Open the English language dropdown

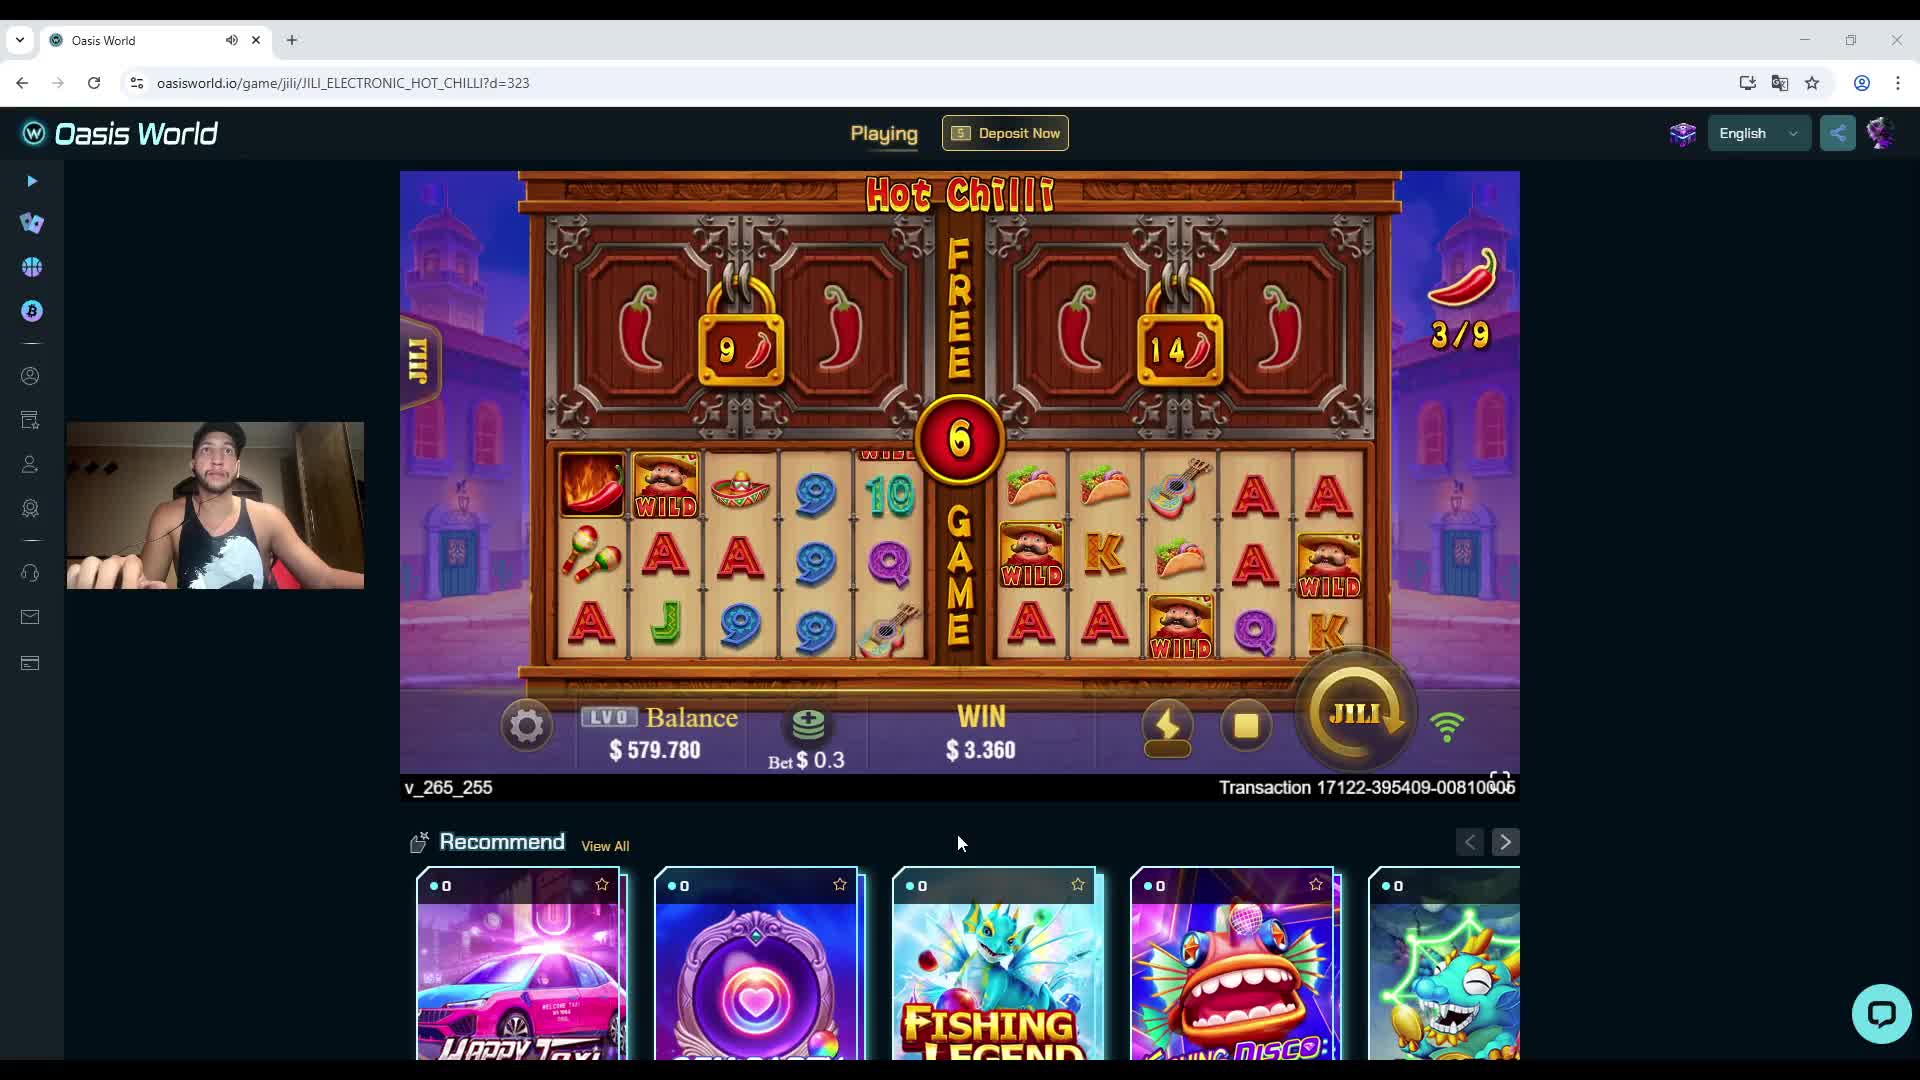click(1759, 133)
